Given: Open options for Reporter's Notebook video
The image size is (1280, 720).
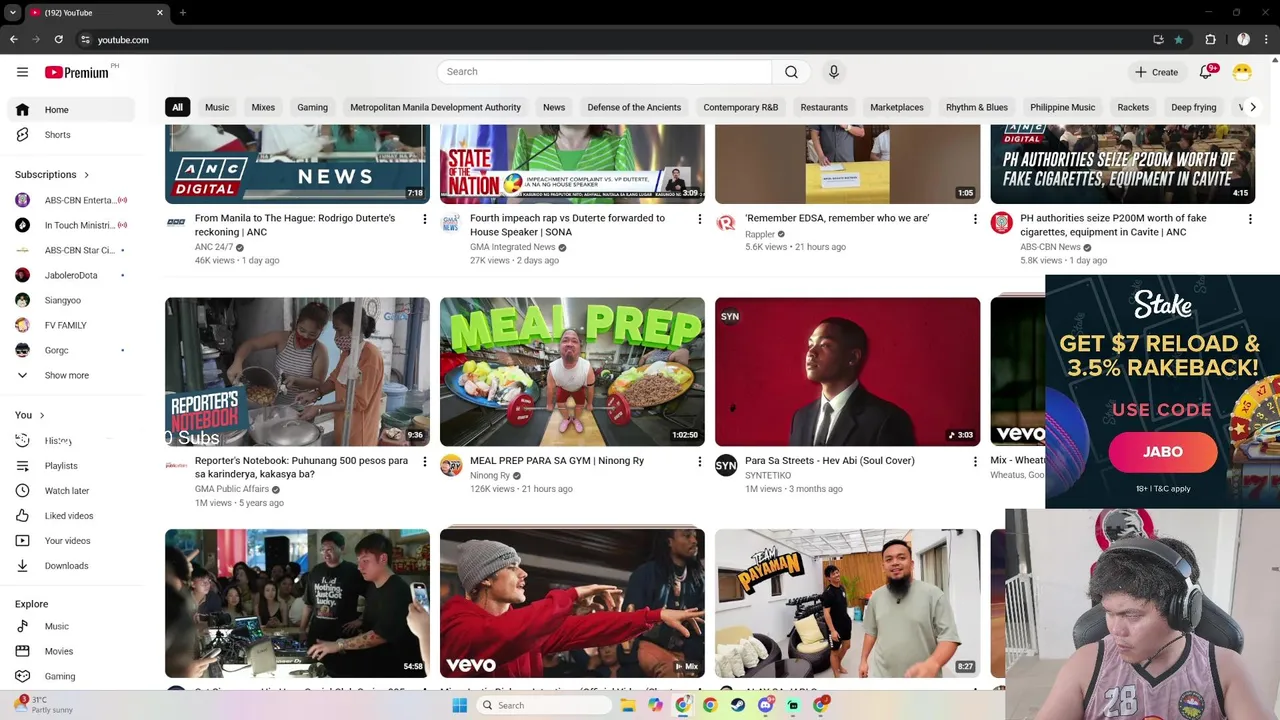Looking at the screenshot, I should (x=424, y=462).
